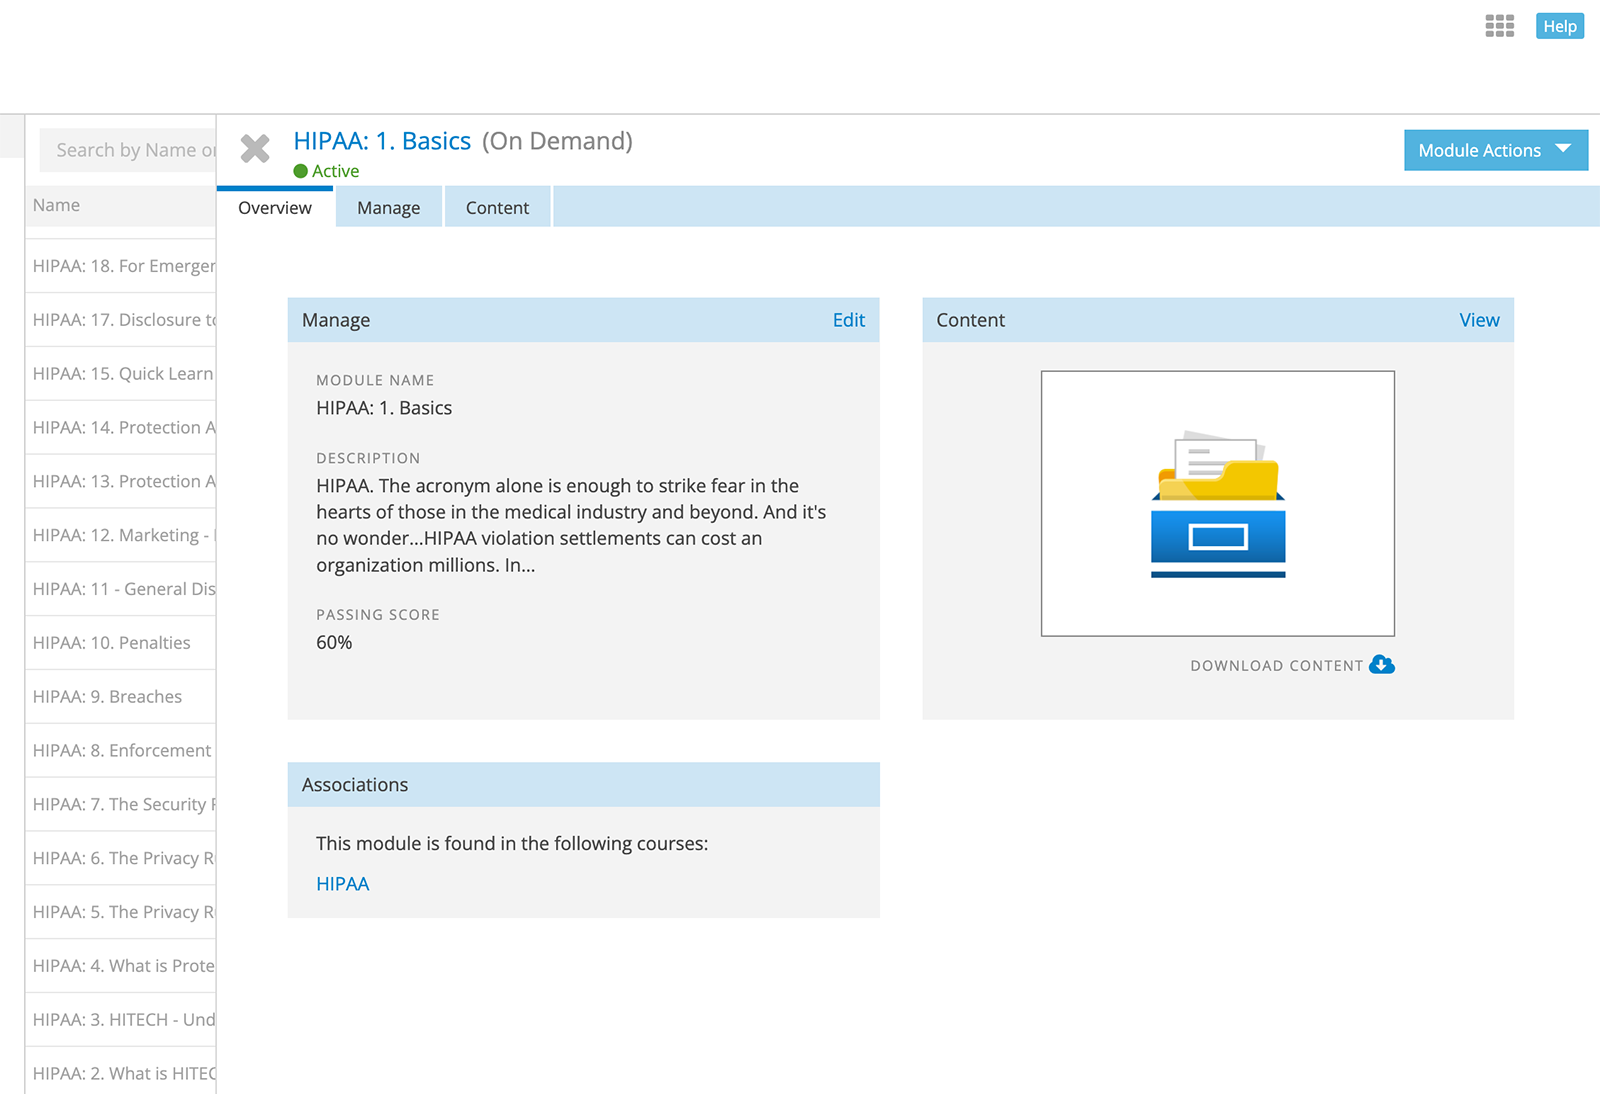Screen dimensions: 1600x1094
Task: Select HIPAA: 8. Enforcement row
Action: 121,751
